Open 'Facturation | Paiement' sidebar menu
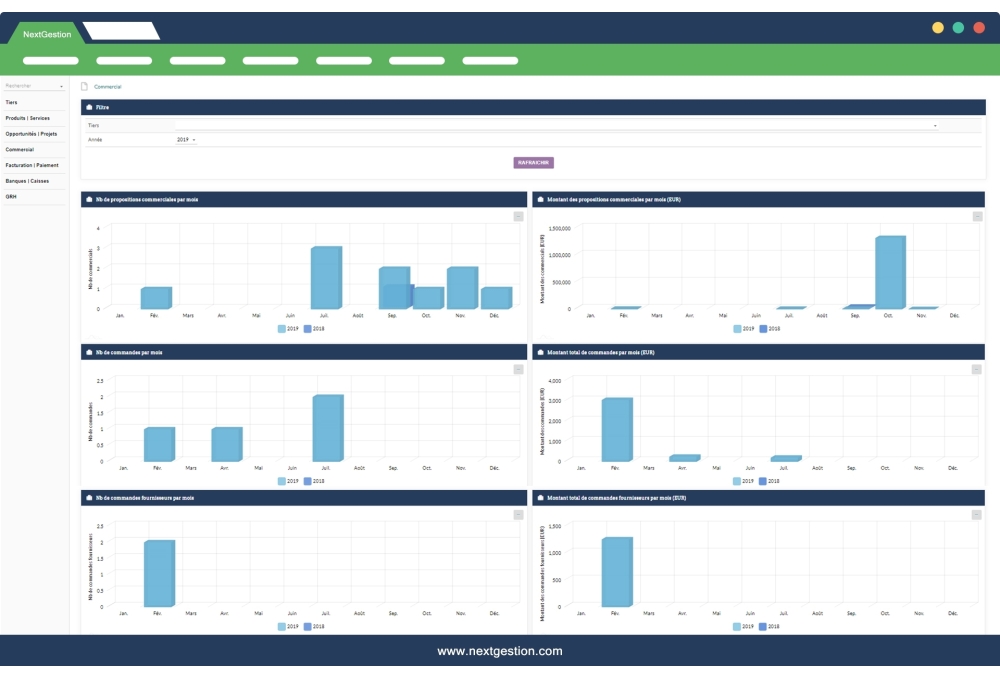 [x=32, y=165]
